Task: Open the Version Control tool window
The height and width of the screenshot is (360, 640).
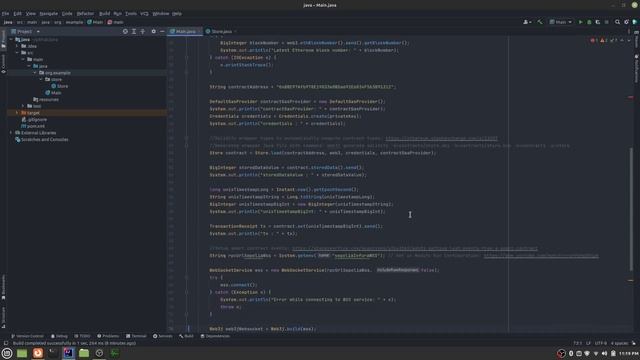Action: [27, 336]
